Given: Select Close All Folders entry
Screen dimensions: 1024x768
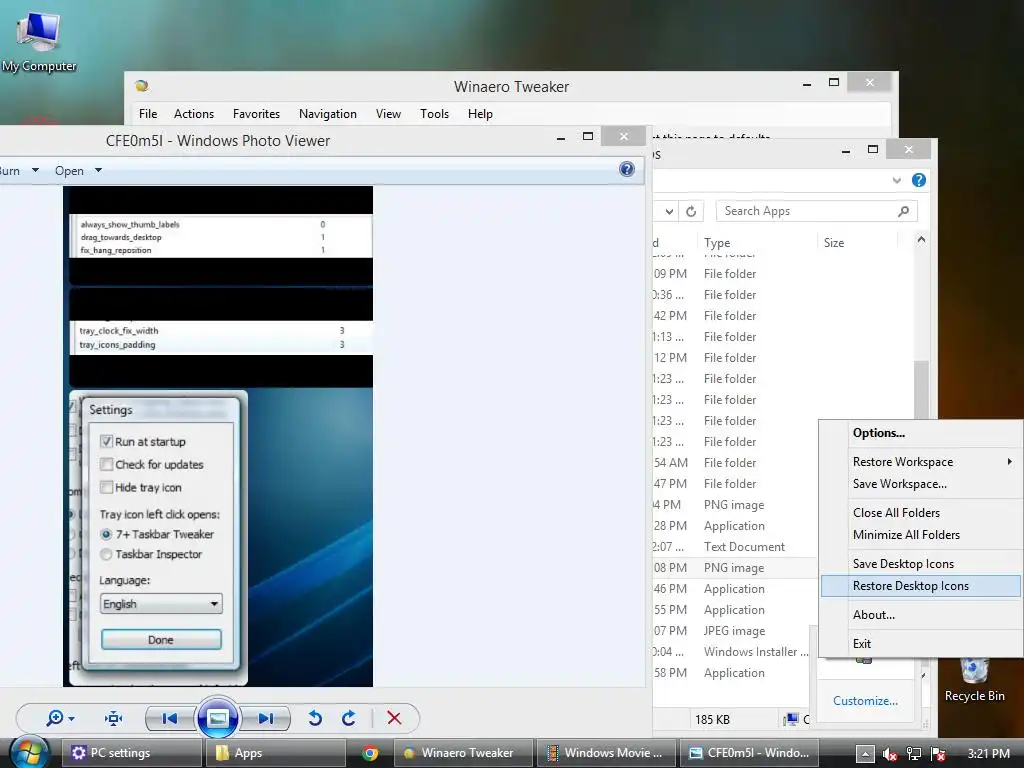Looking at the screenshot, I should (921, 513).
